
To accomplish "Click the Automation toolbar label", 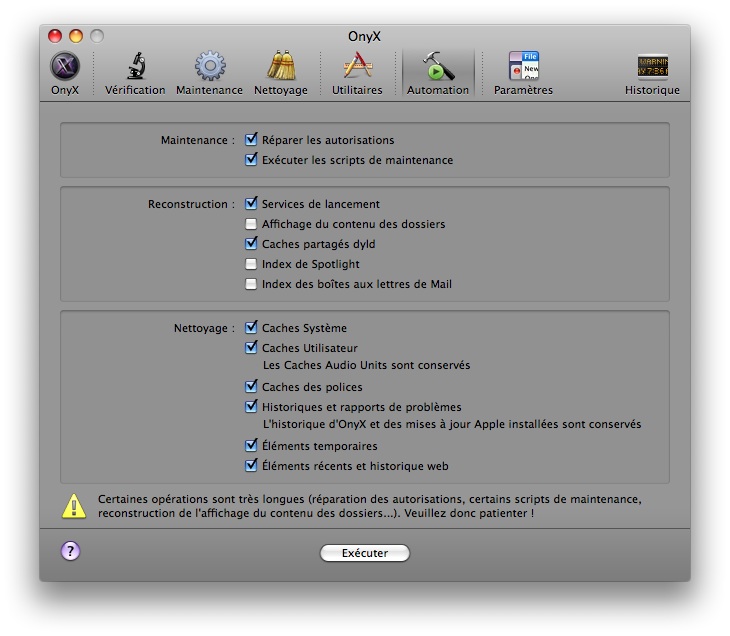I will click(438, 90).
